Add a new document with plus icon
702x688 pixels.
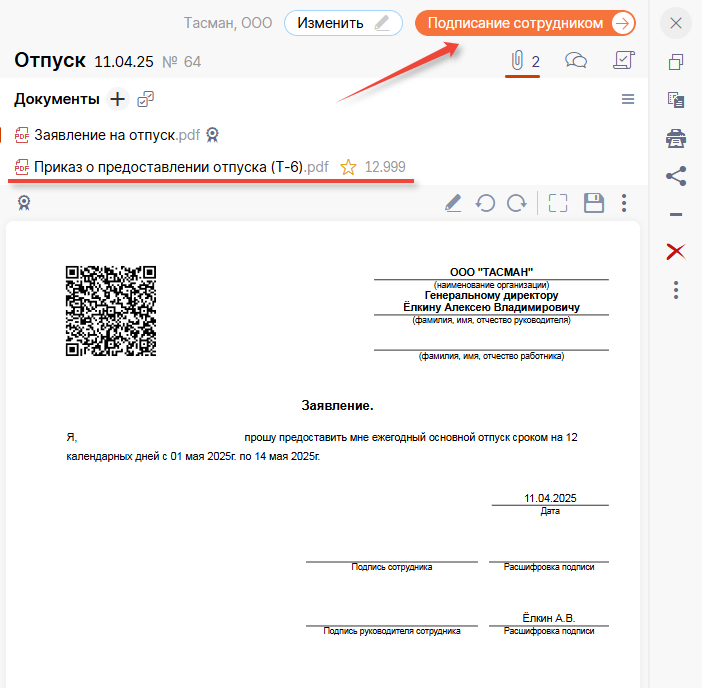pyautogui.click(x=117, y=99)
